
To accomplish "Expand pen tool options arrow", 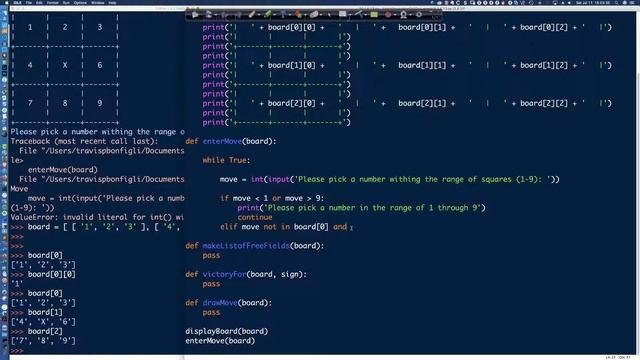I will coord(260,15).
